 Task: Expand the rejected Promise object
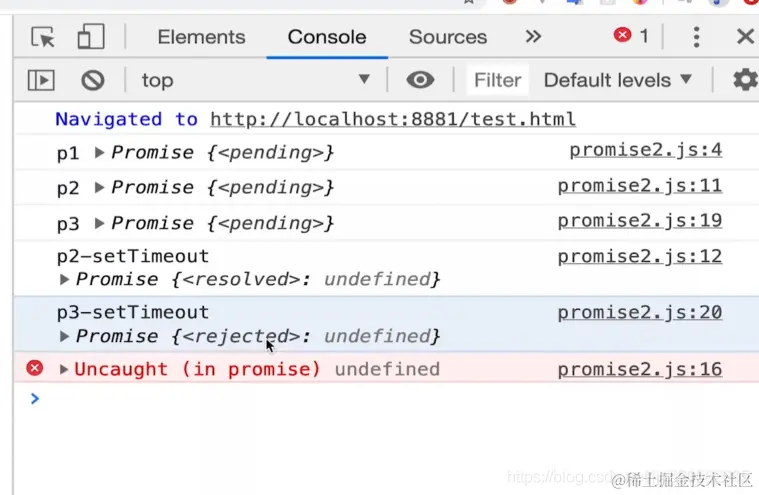pos(66,337)
